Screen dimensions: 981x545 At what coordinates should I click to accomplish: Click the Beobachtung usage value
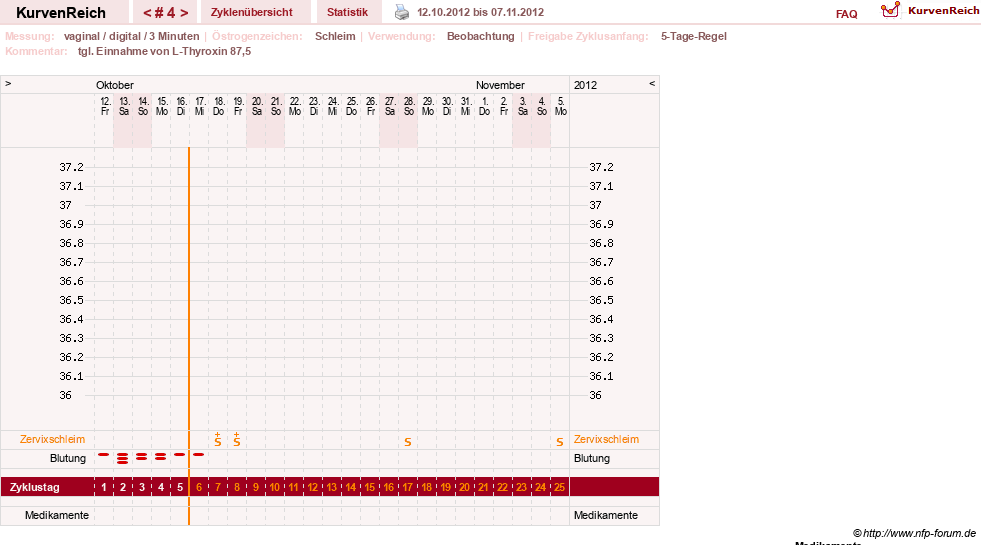480,36
